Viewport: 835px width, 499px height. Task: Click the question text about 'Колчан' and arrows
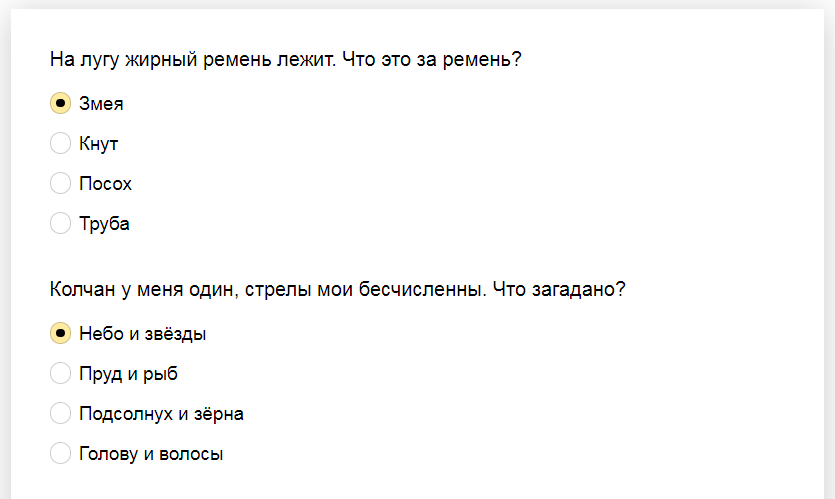338,290
